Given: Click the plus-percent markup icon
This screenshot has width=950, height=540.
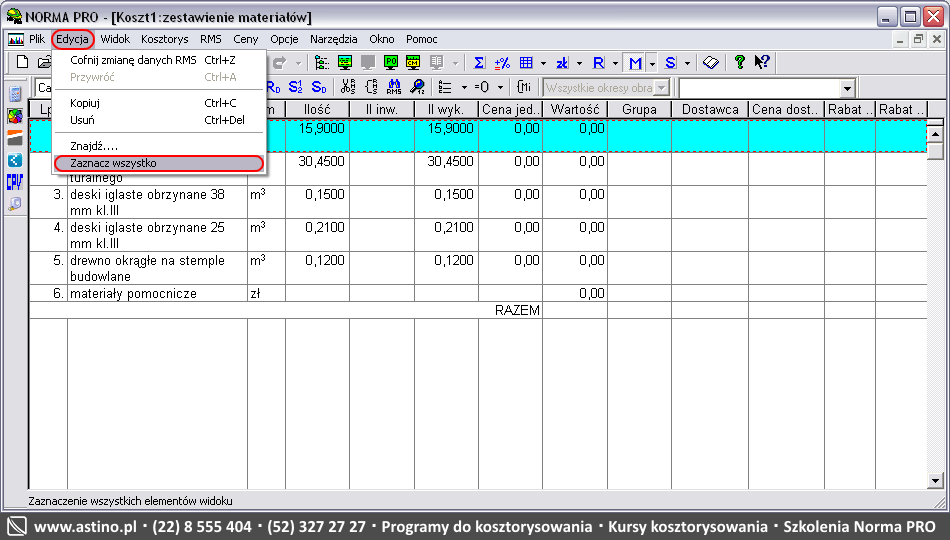Looking at the screenshot, I should 502,62.
